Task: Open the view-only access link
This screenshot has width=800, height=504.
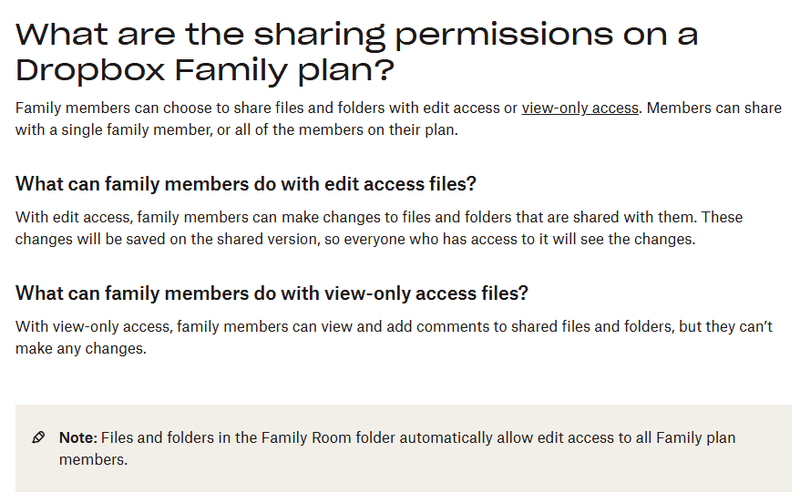Action: click(579, 107)
